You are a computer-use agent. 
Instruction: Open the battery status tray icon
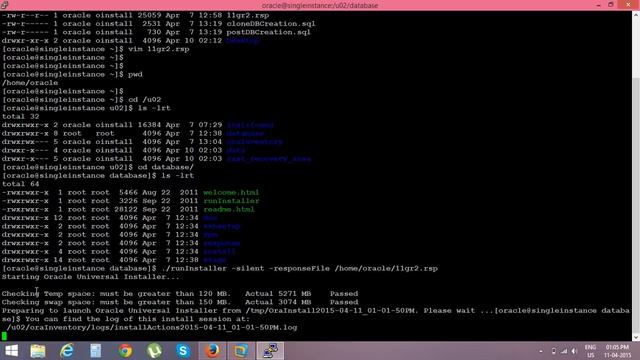[553, 351]
